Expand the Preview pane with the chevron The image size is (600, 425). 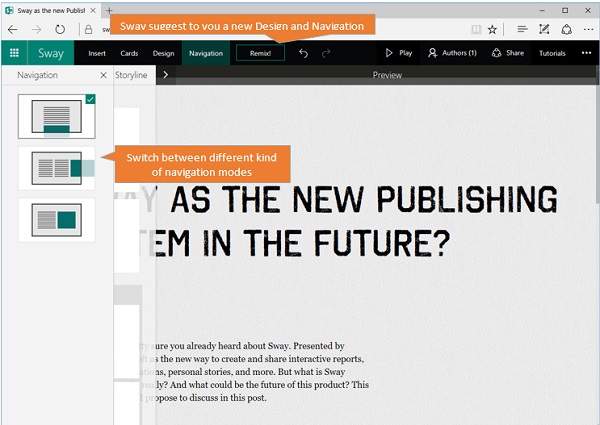click(x=165, y=75)
